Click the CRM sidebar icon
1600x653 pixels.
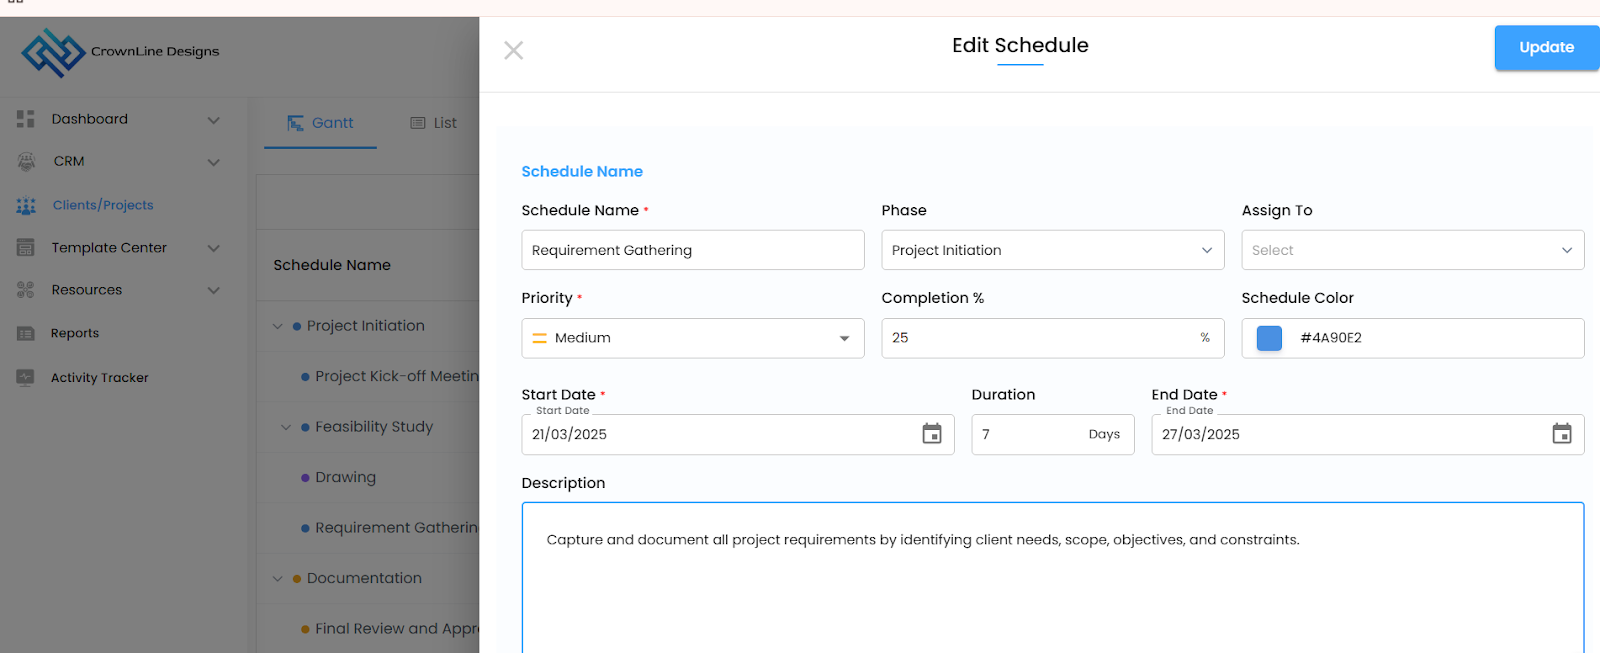pos(26,161)
